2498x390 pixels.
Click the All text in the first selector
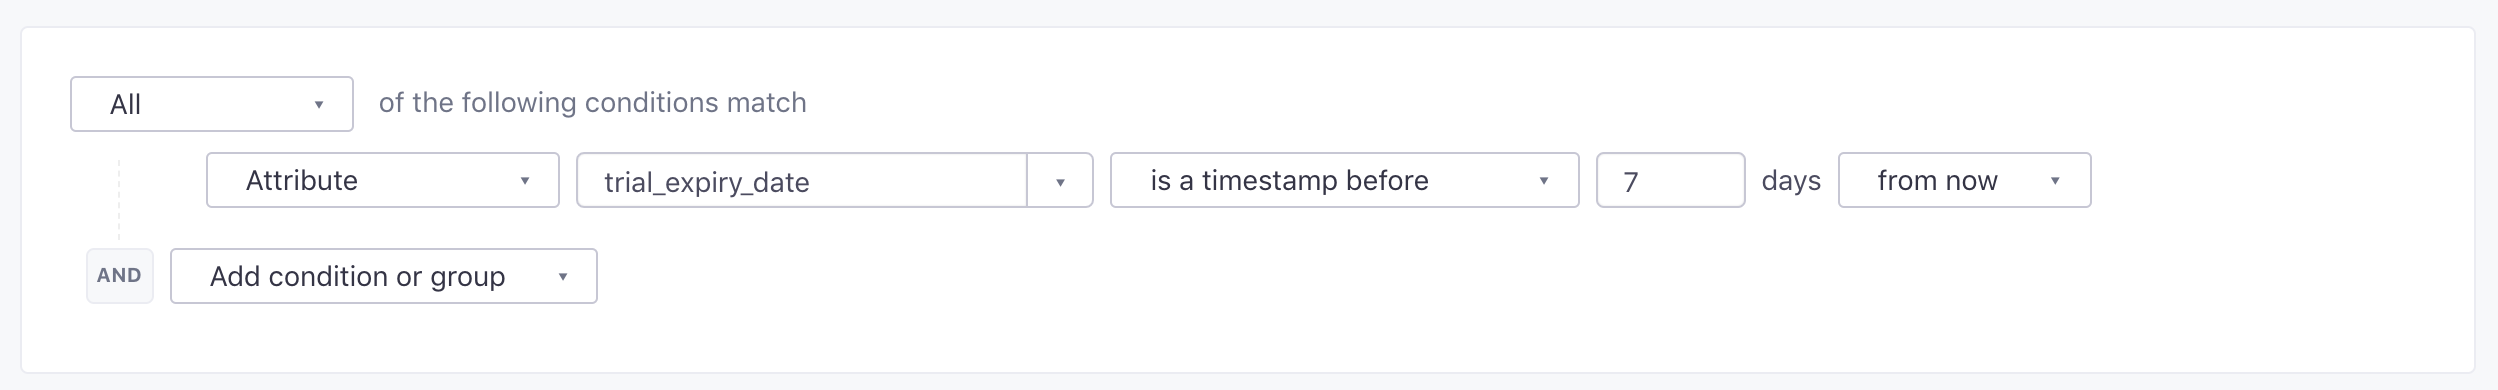pyautogui.click(x=125, y=104)
